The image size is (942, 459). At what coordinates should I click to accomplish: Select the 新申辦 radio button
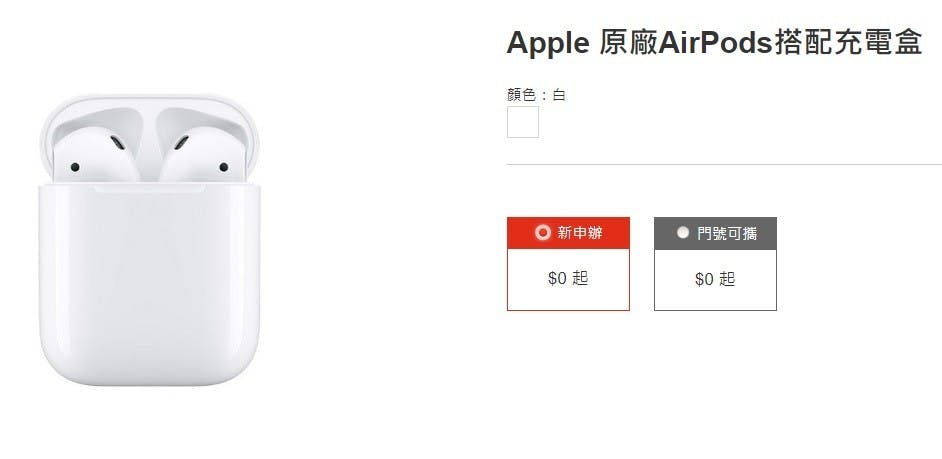click(542, 233)
